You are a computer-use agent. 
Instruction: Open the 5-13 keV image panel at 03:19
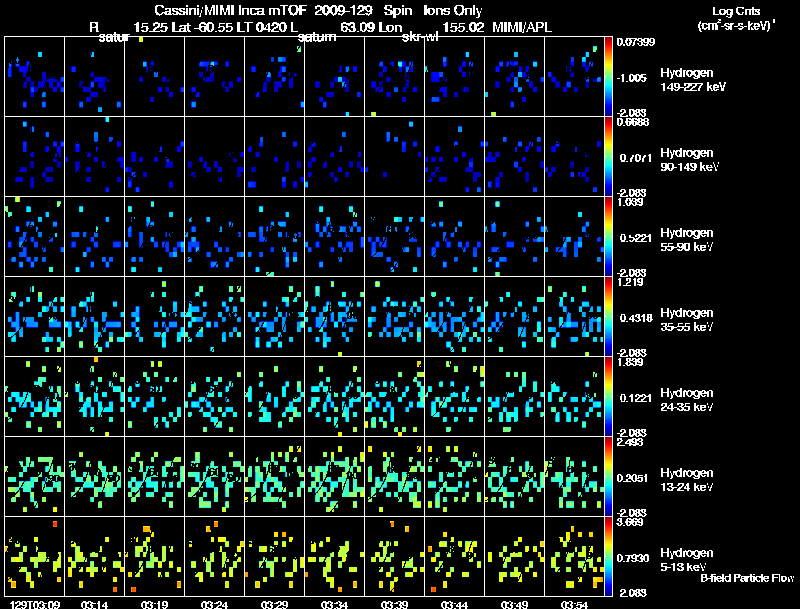(x=155, y=556)
